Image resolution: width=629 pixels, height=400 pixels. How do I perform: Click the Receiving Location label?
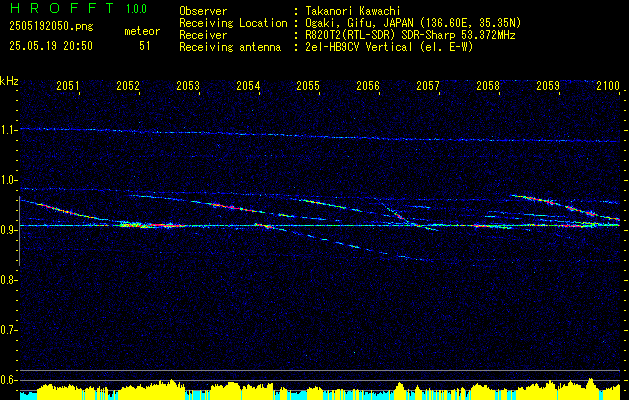[x=233, y=23]
